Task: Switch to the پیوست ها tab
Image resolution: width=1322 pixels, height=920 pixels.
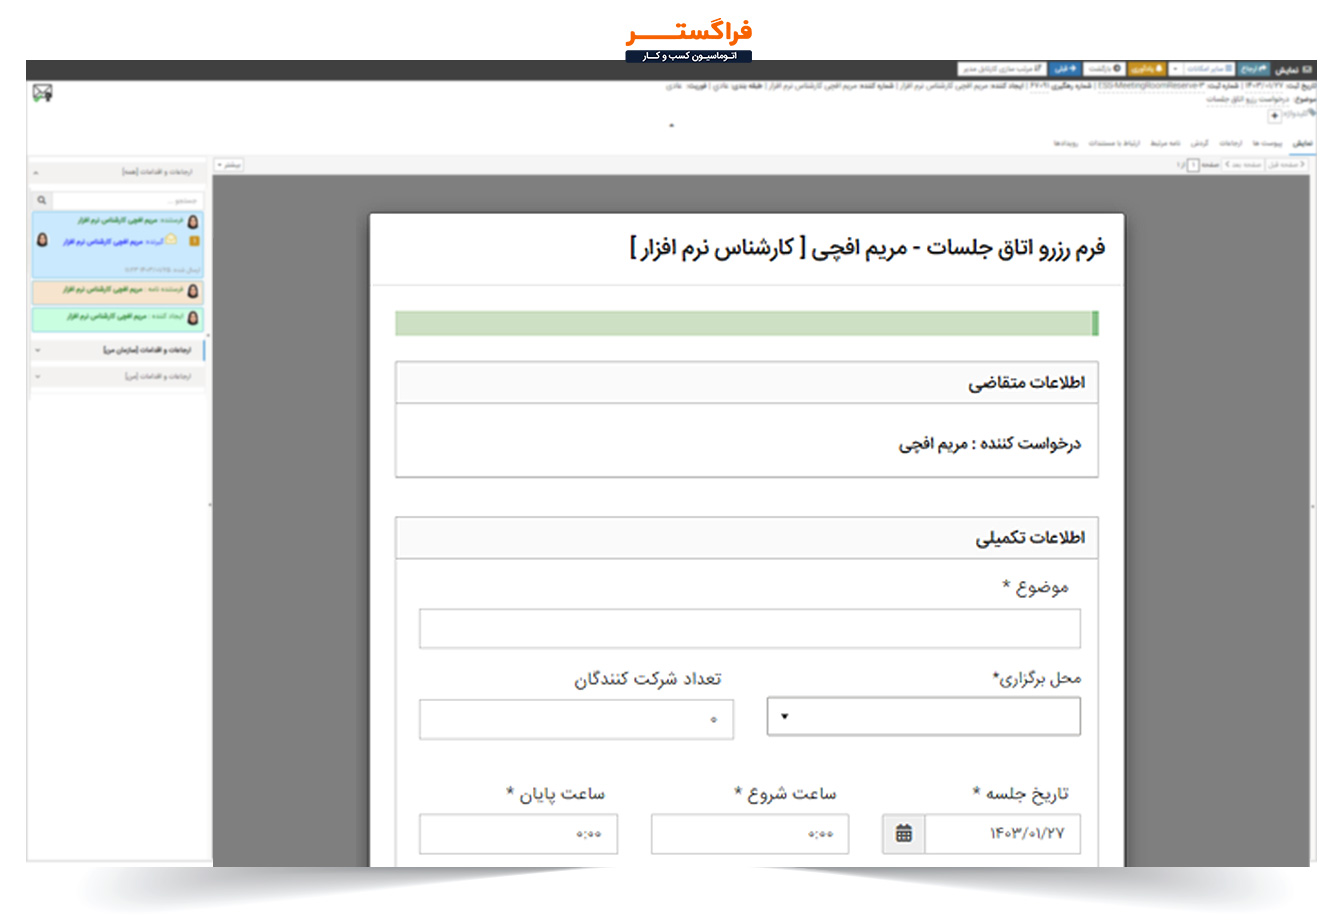Action: click(1270, 144)
